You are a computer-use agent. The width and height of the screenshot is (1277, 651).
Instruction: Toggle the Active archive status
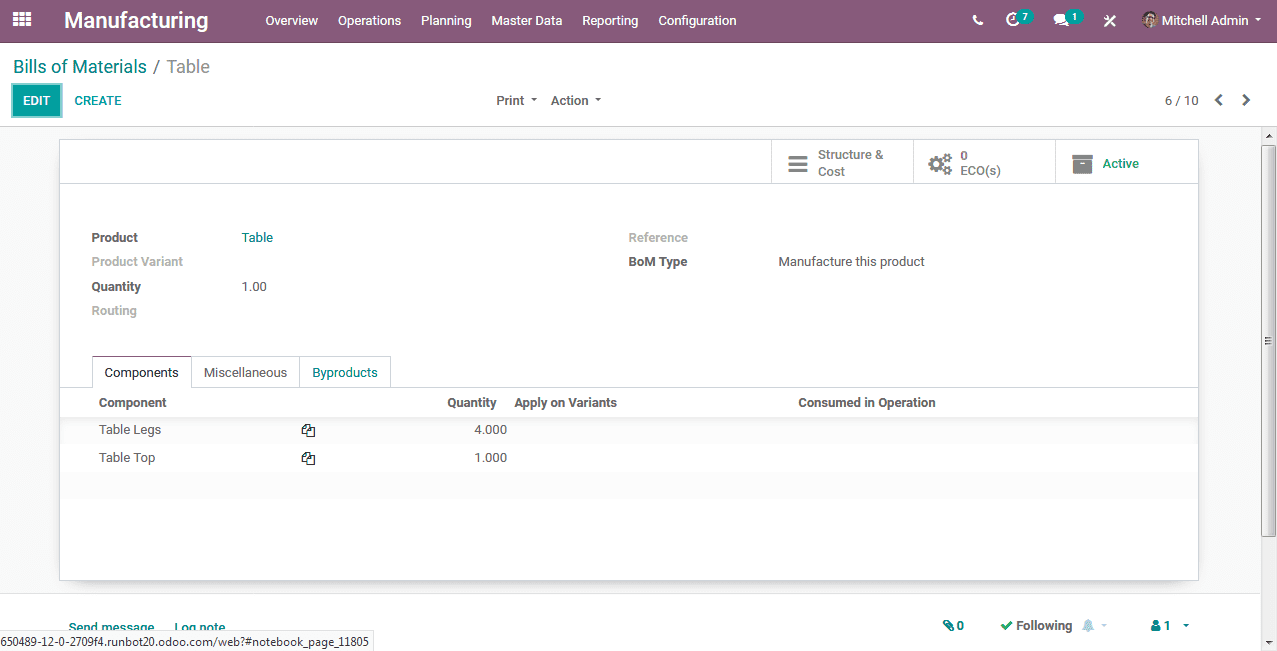click(x=1126, y=162)
